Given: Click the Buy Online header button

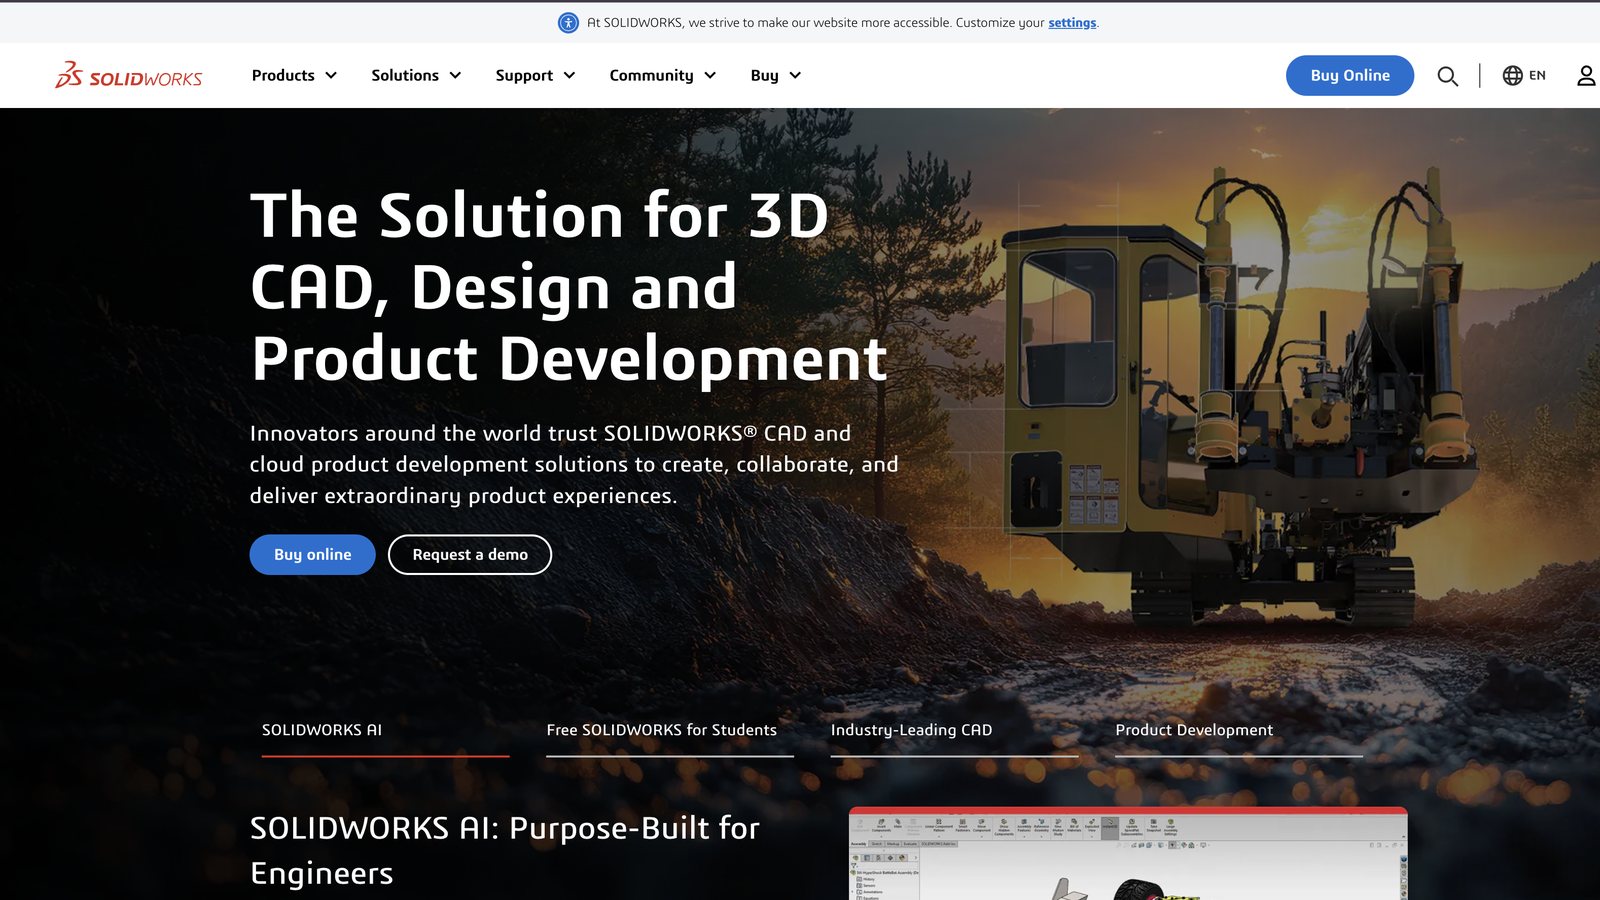Looking at the screenshot, I should click(x=1350, y=75).
